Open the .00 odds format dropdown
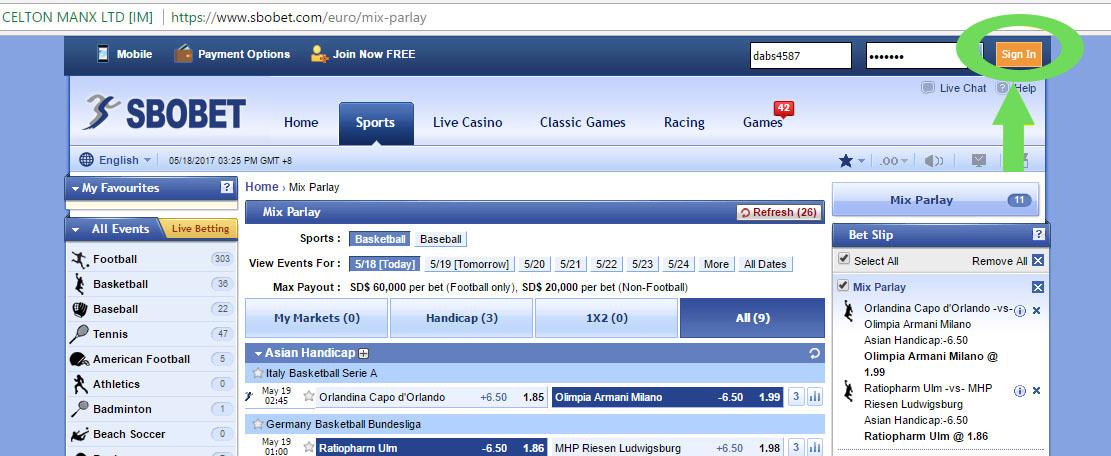This screenshot has width=1111, height=456. 893,161
